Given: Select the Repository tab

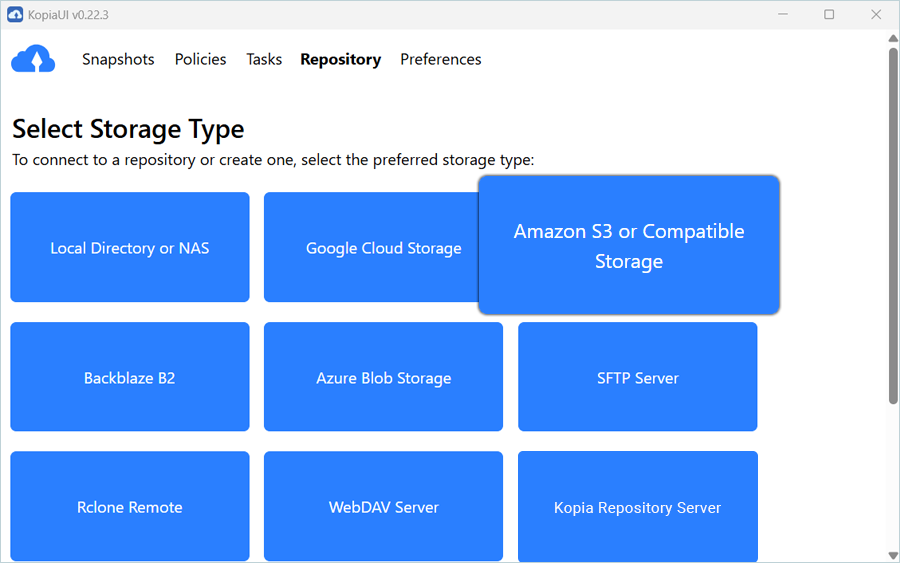Looking at the screenshot, I should (340, 60).
